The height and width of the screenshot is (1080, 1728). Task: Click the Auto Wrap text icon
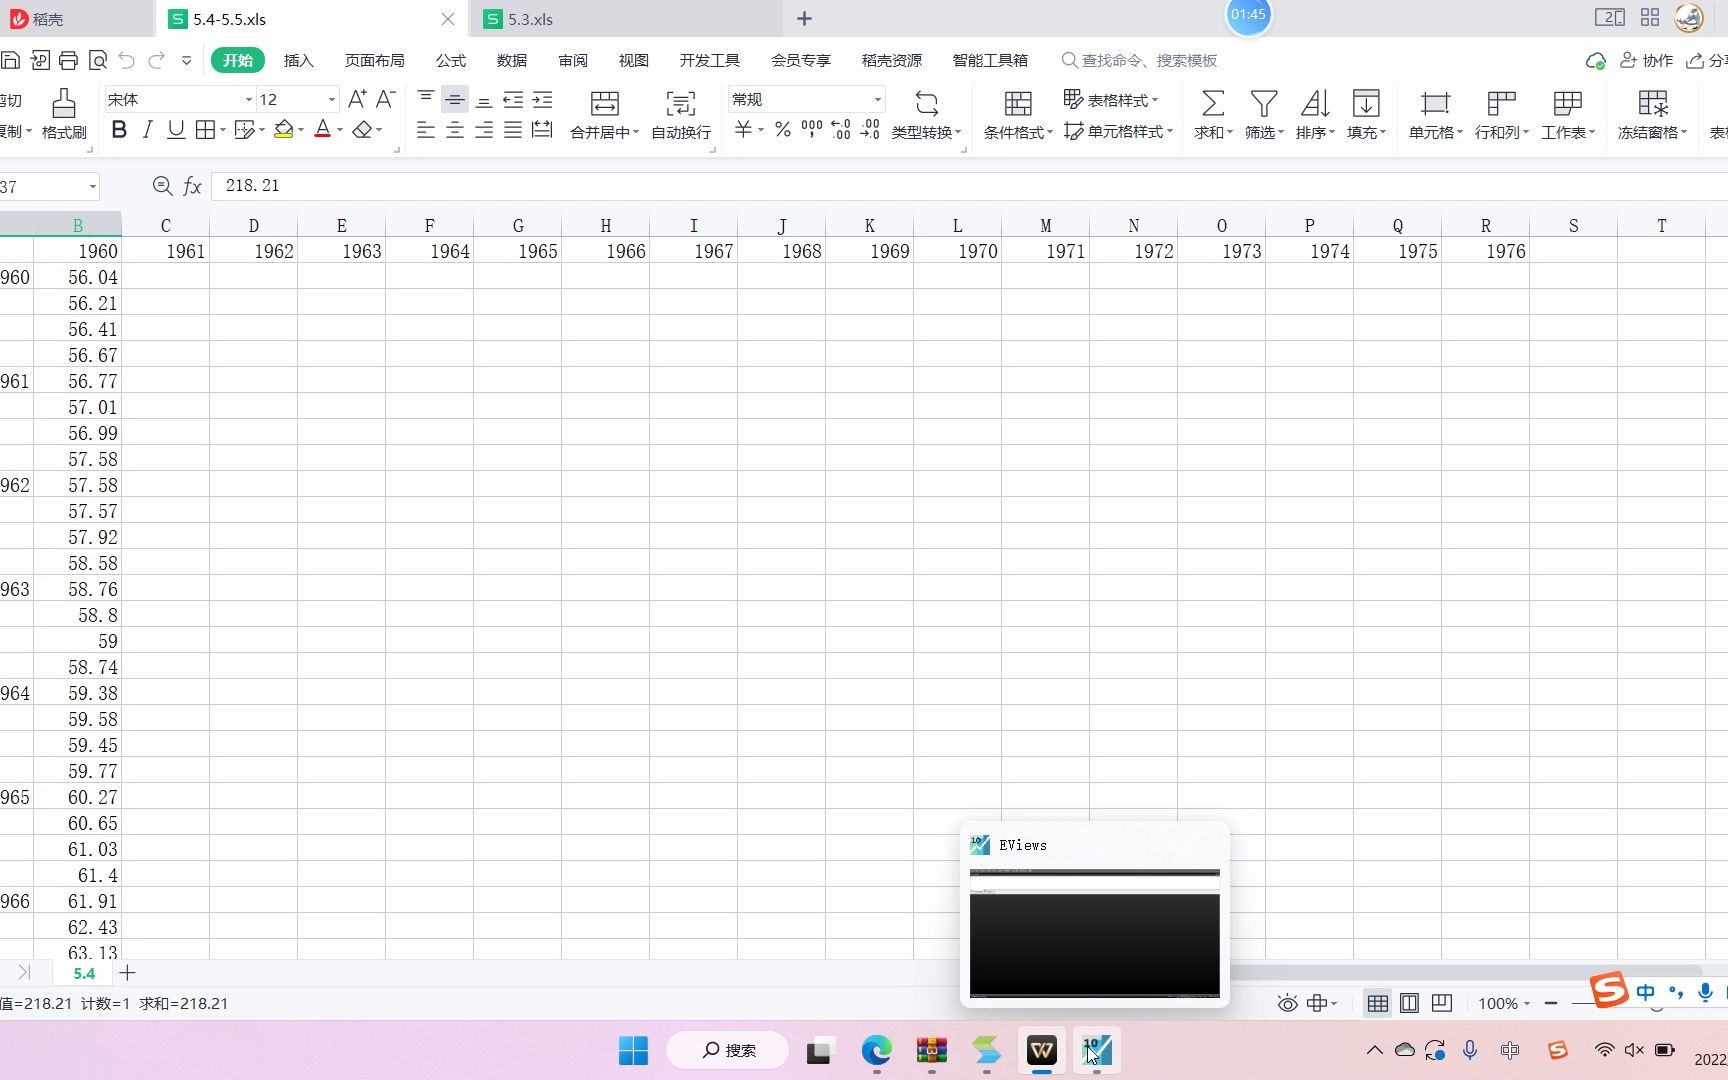coord(681,103)
